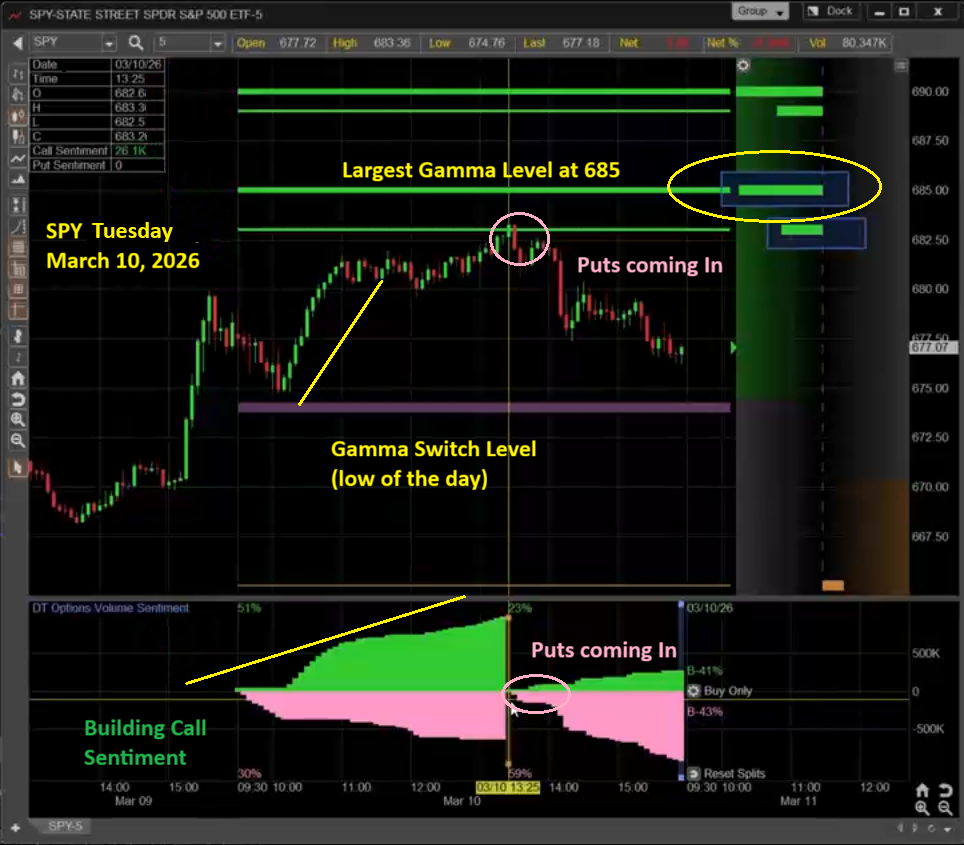The width and height of the screenshot is (964, 845).
Task: Click the Dock button
Action: pyautogui.click(x=831, y=11)
